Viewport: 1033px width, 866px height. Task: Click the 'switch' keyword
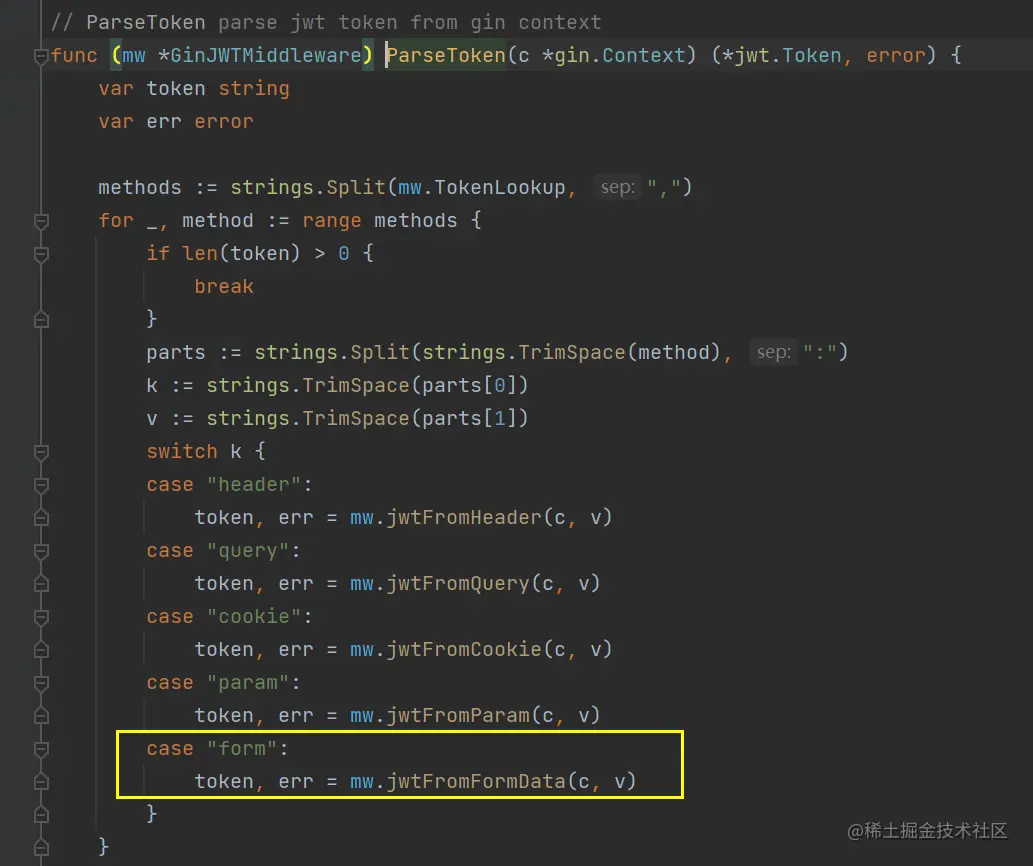point(182,451)
